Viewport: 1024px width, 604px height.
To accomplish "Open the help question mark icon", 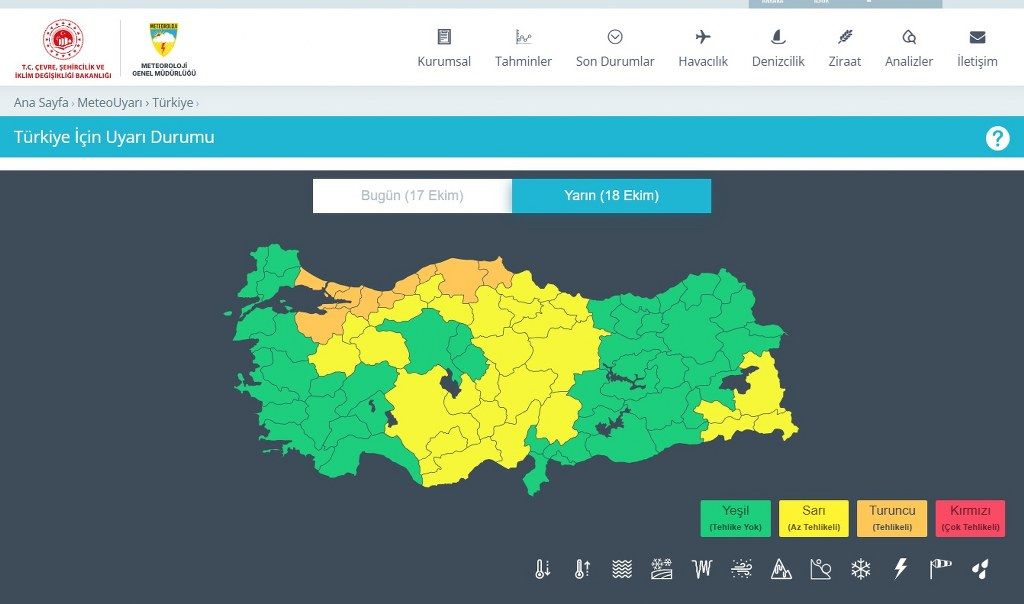I will (x=997, y=138).
